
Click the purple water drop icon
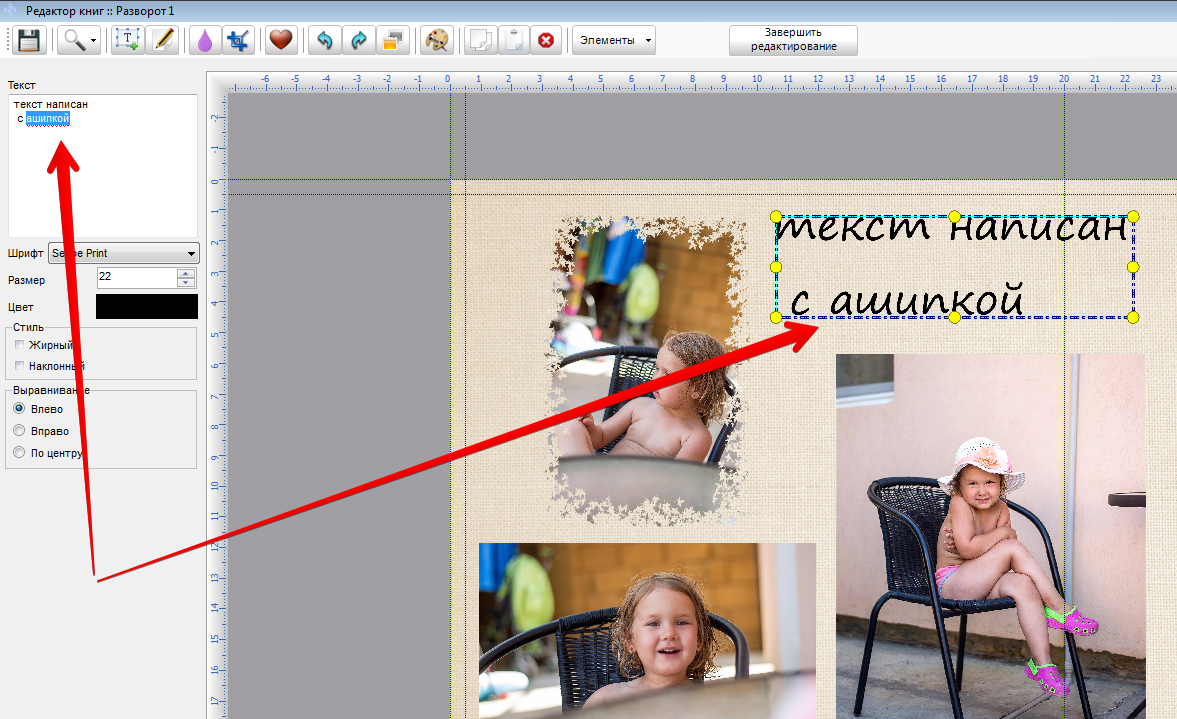(204, 40)
